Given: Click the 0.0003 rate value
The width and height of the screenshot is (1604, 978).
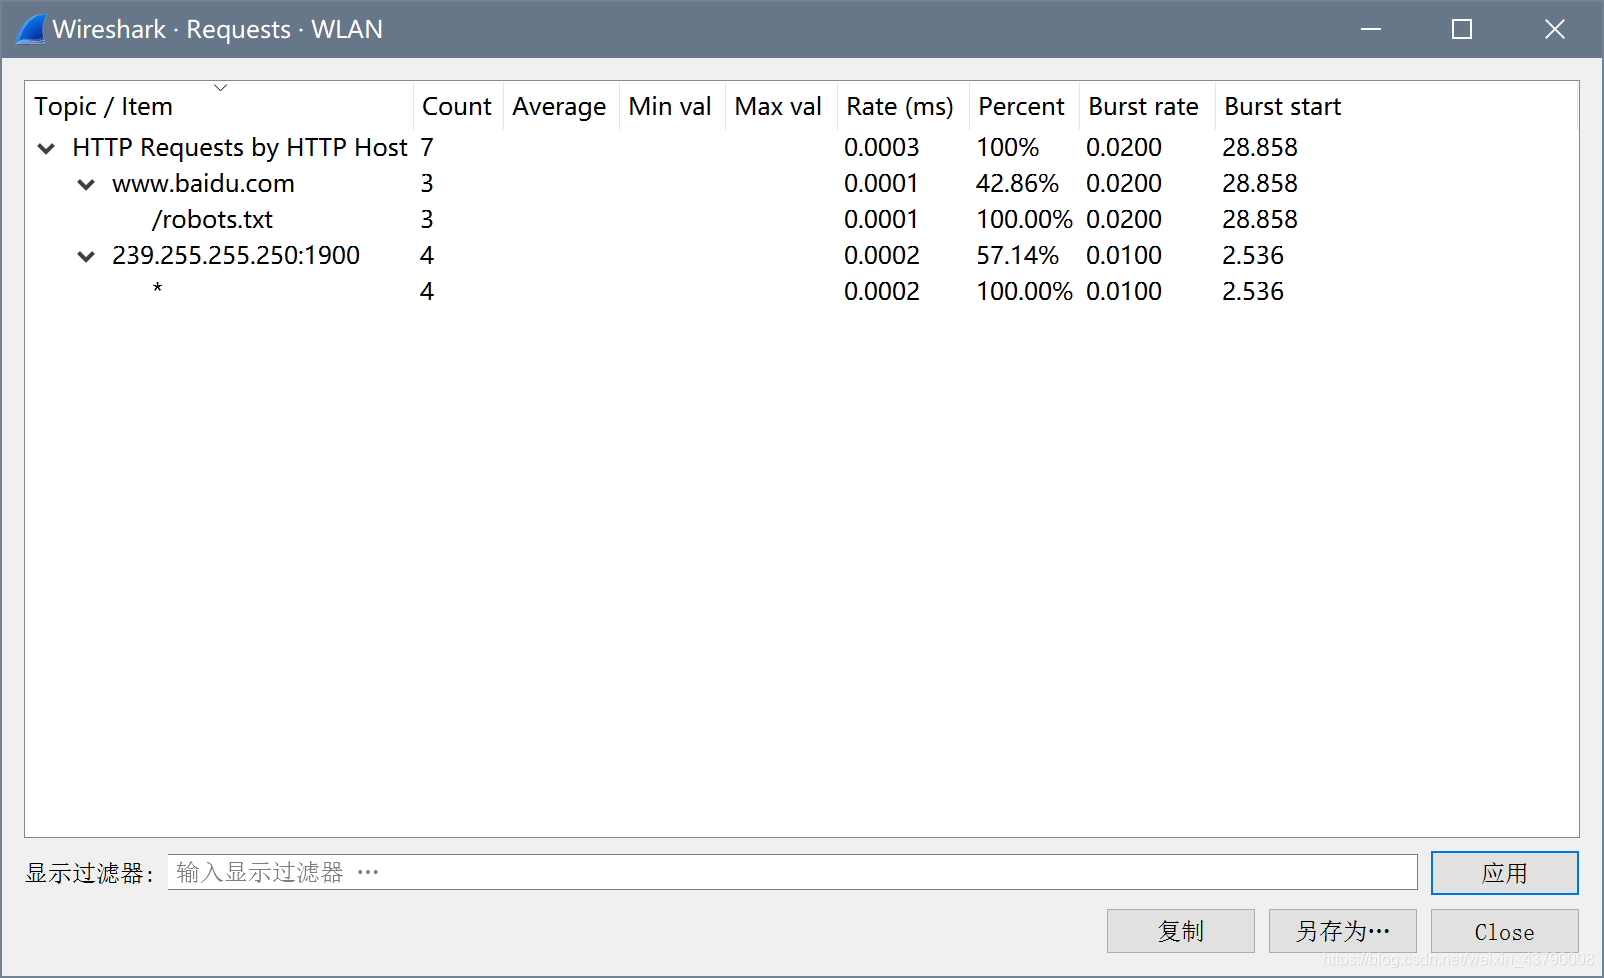Looking at the screenshot, I should tap(881, 148).
